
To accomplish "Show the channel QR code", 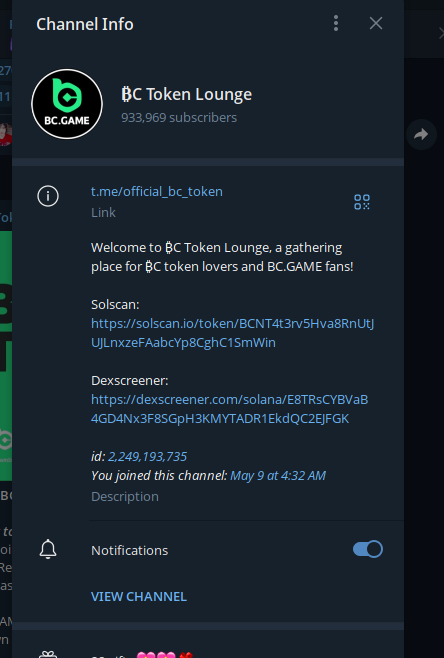I will pyautogui.click(x=362, y=202).
